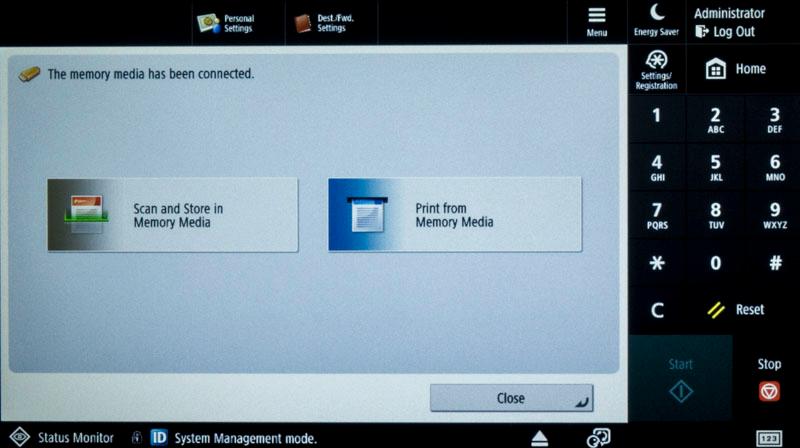Tap number 5 JKL key

point(715,167)
